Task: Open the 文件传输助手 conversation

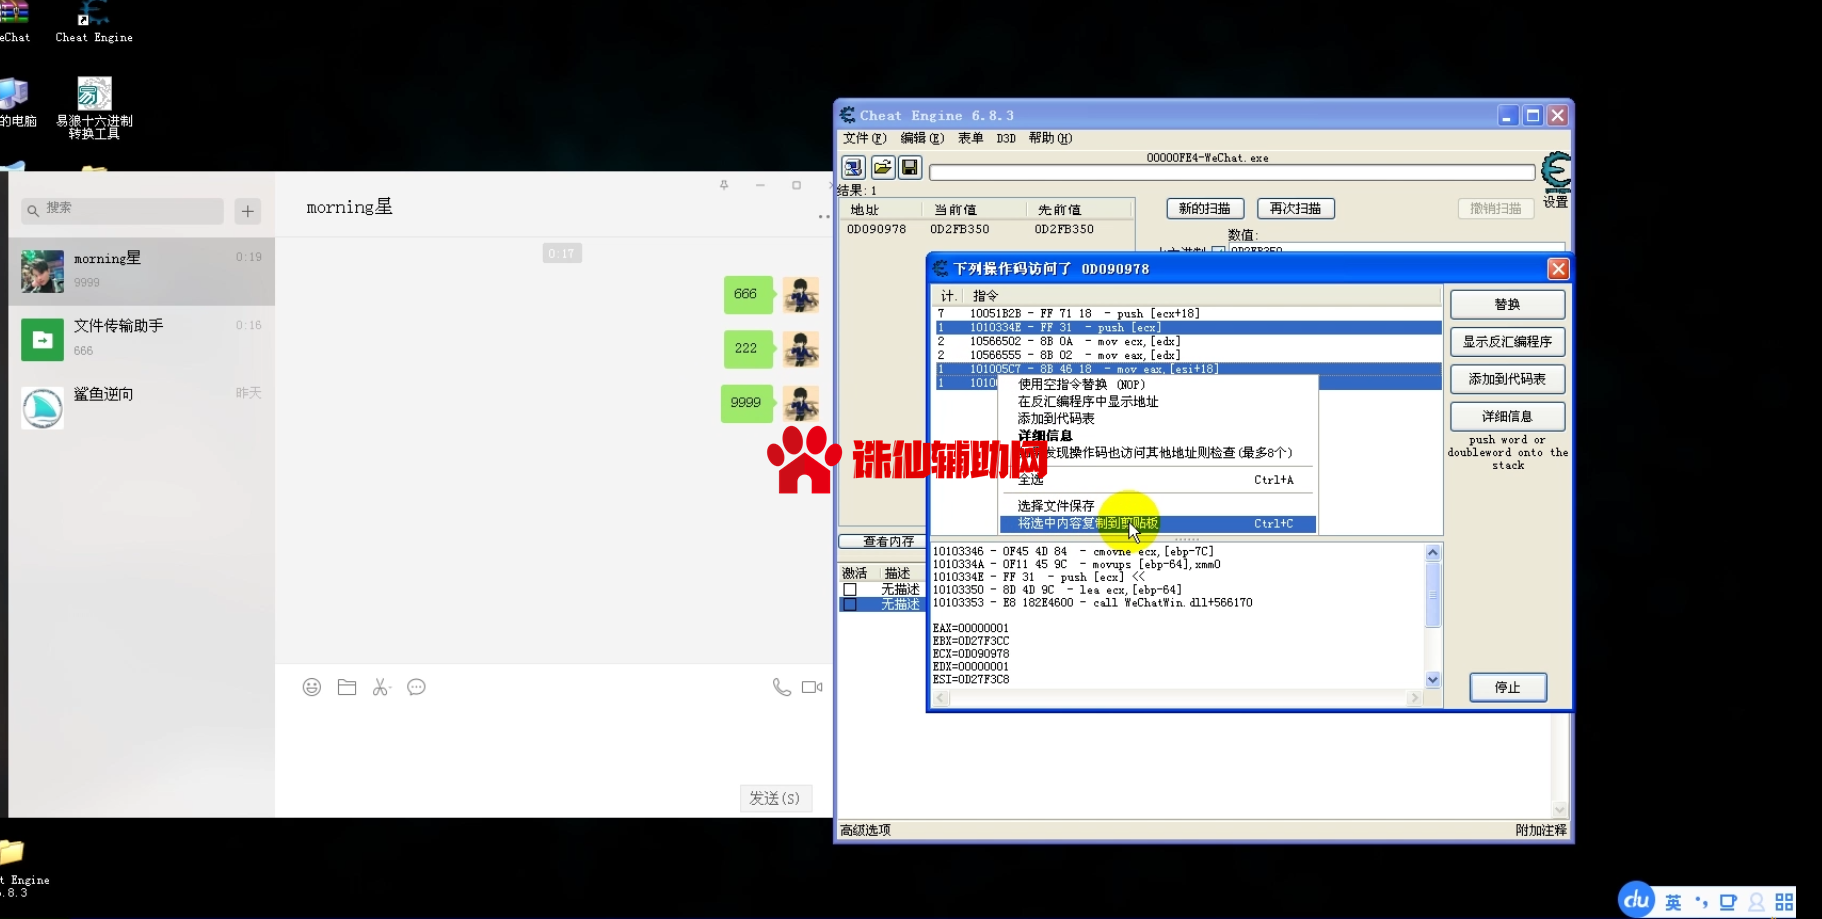Action: [141, 339]
